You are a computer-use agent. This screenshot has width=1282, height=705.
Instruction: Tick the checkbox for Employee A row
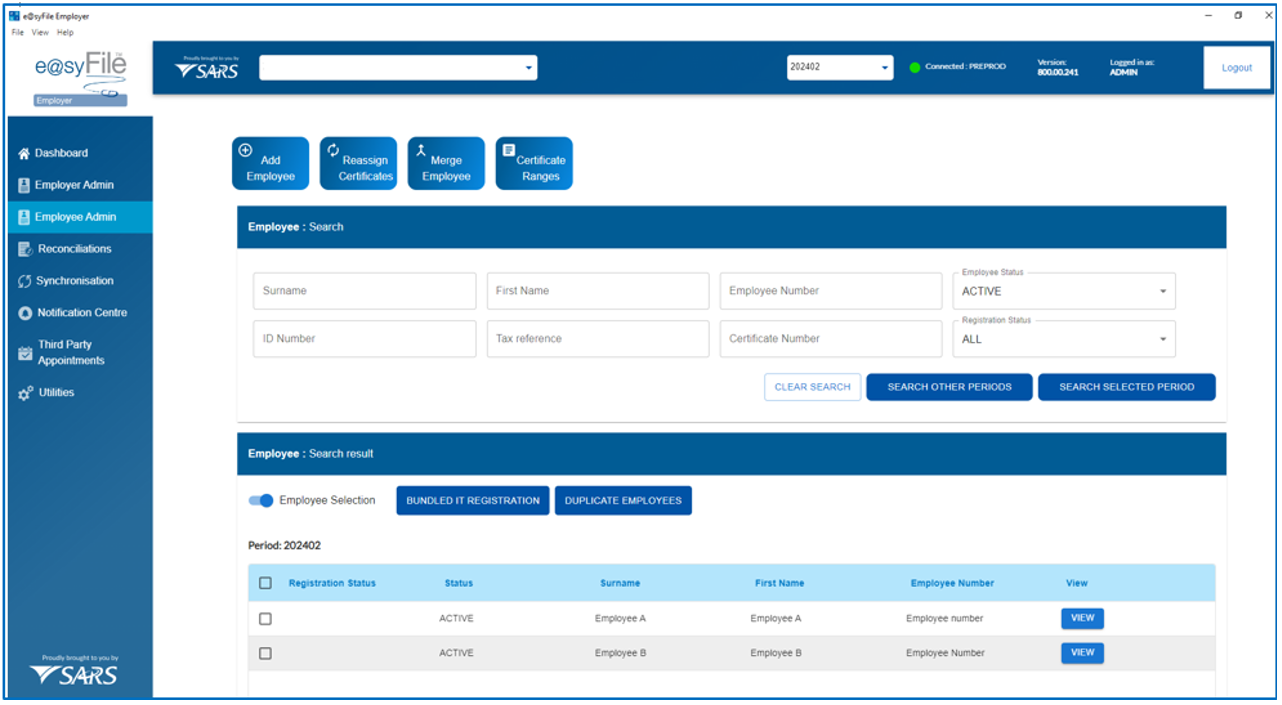click(x=265, y=619)
